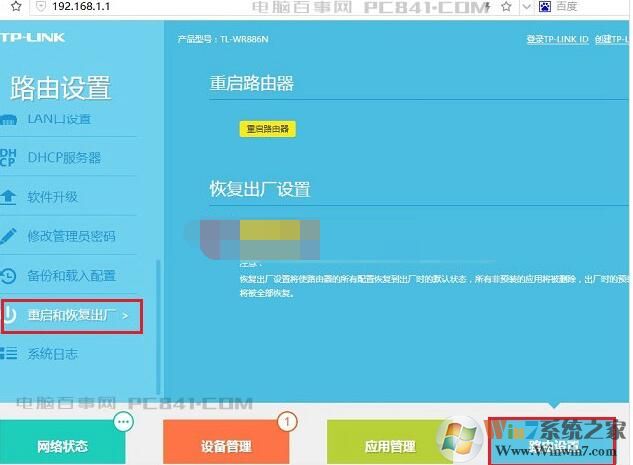Expand the chevron on 重启和恢复出厂
Screen dimensions: 633x465
pos(125,316)
